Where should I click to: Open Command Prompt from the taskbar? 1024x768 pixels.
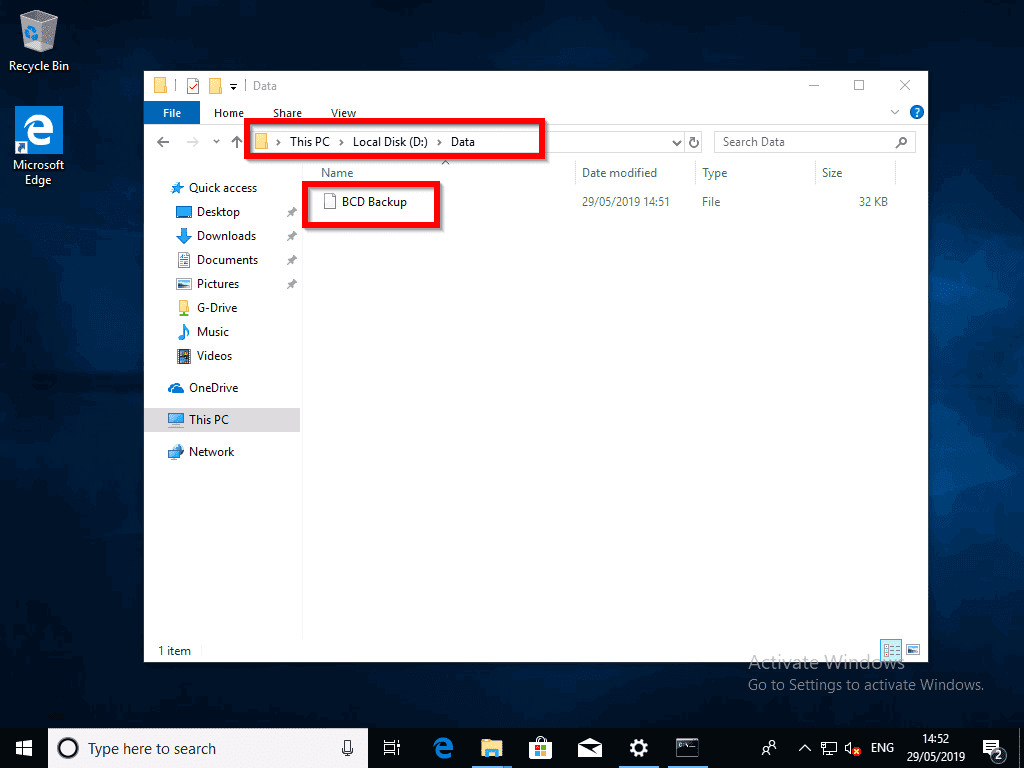coord(687,747)
